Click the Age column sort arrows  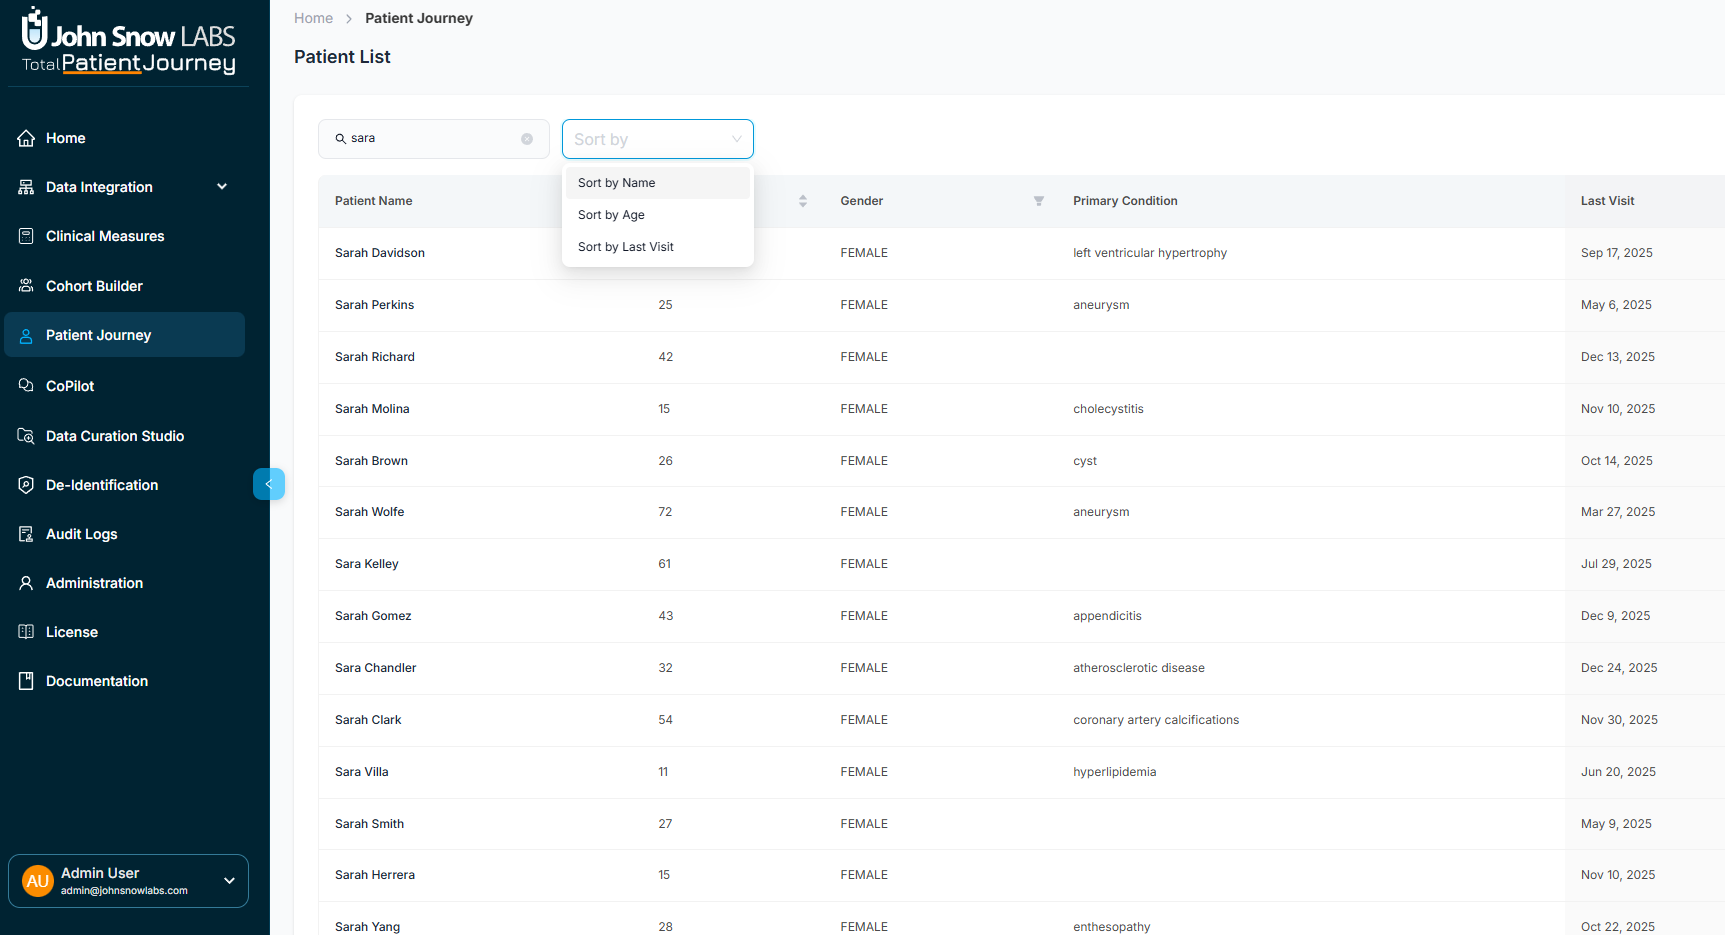click(803, 201)
